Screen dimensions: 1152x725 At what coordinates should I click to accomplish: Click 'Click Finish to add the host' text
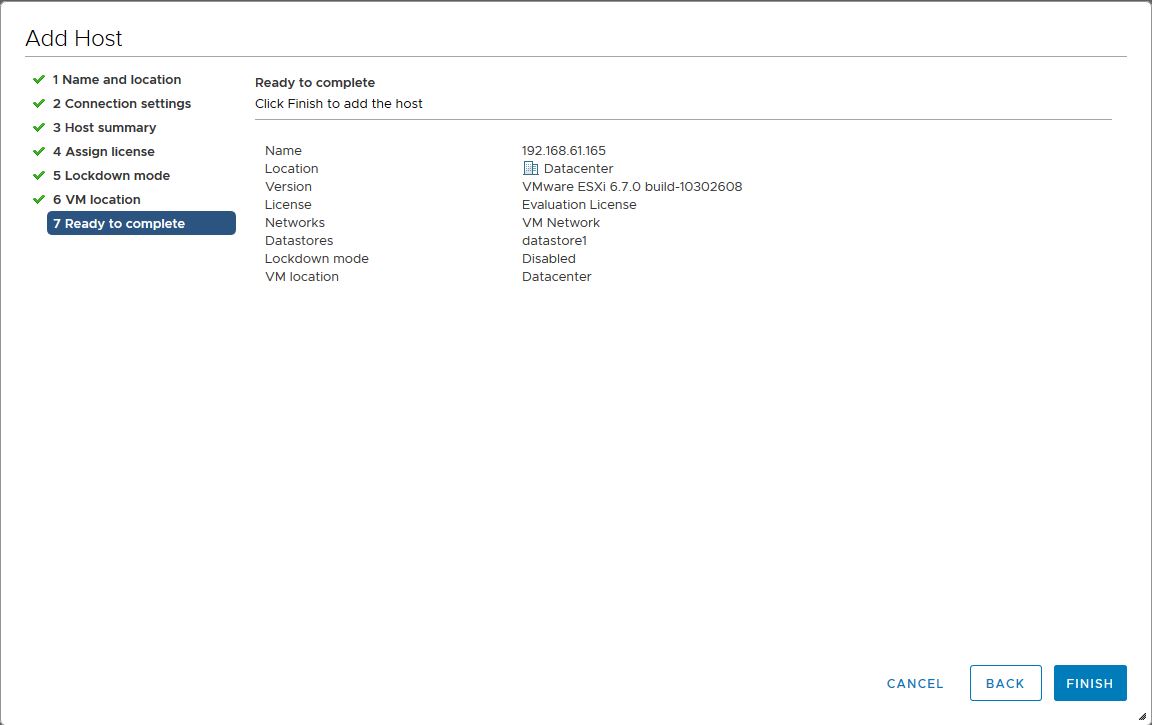pyautogui.click(x=339, y=104)
